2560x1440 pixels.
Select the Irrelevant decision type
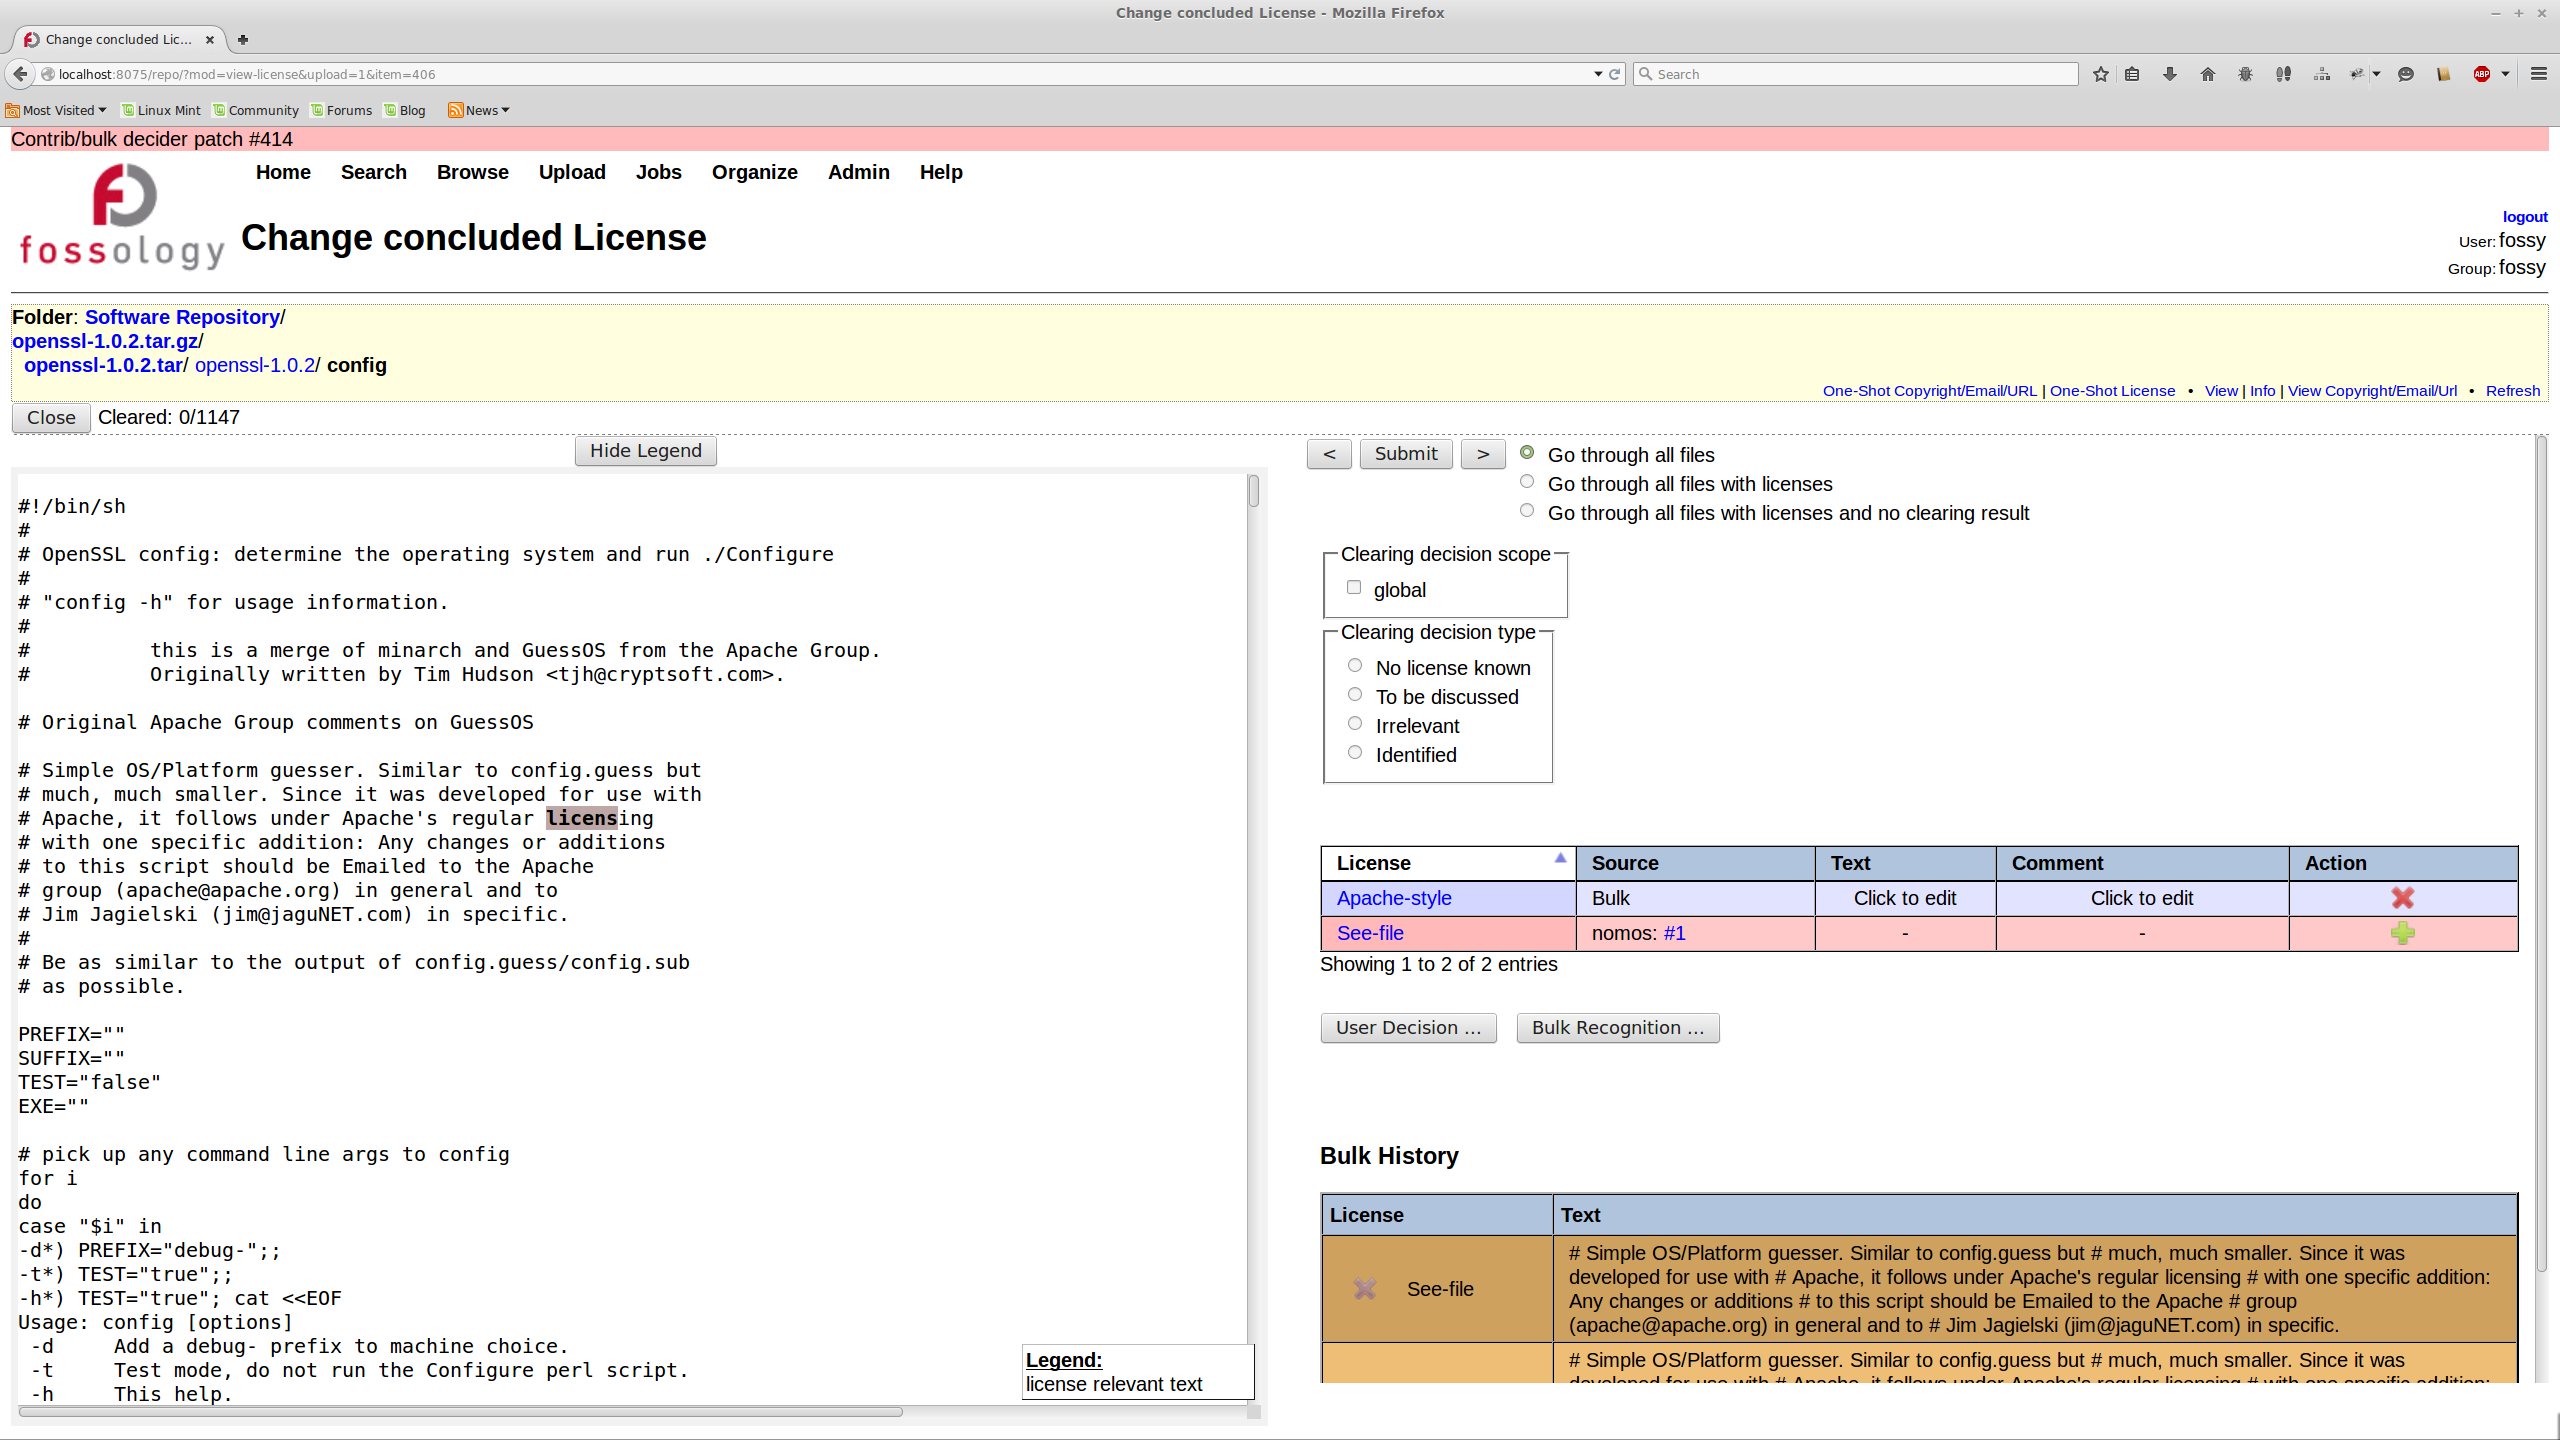click(1355, 724)
